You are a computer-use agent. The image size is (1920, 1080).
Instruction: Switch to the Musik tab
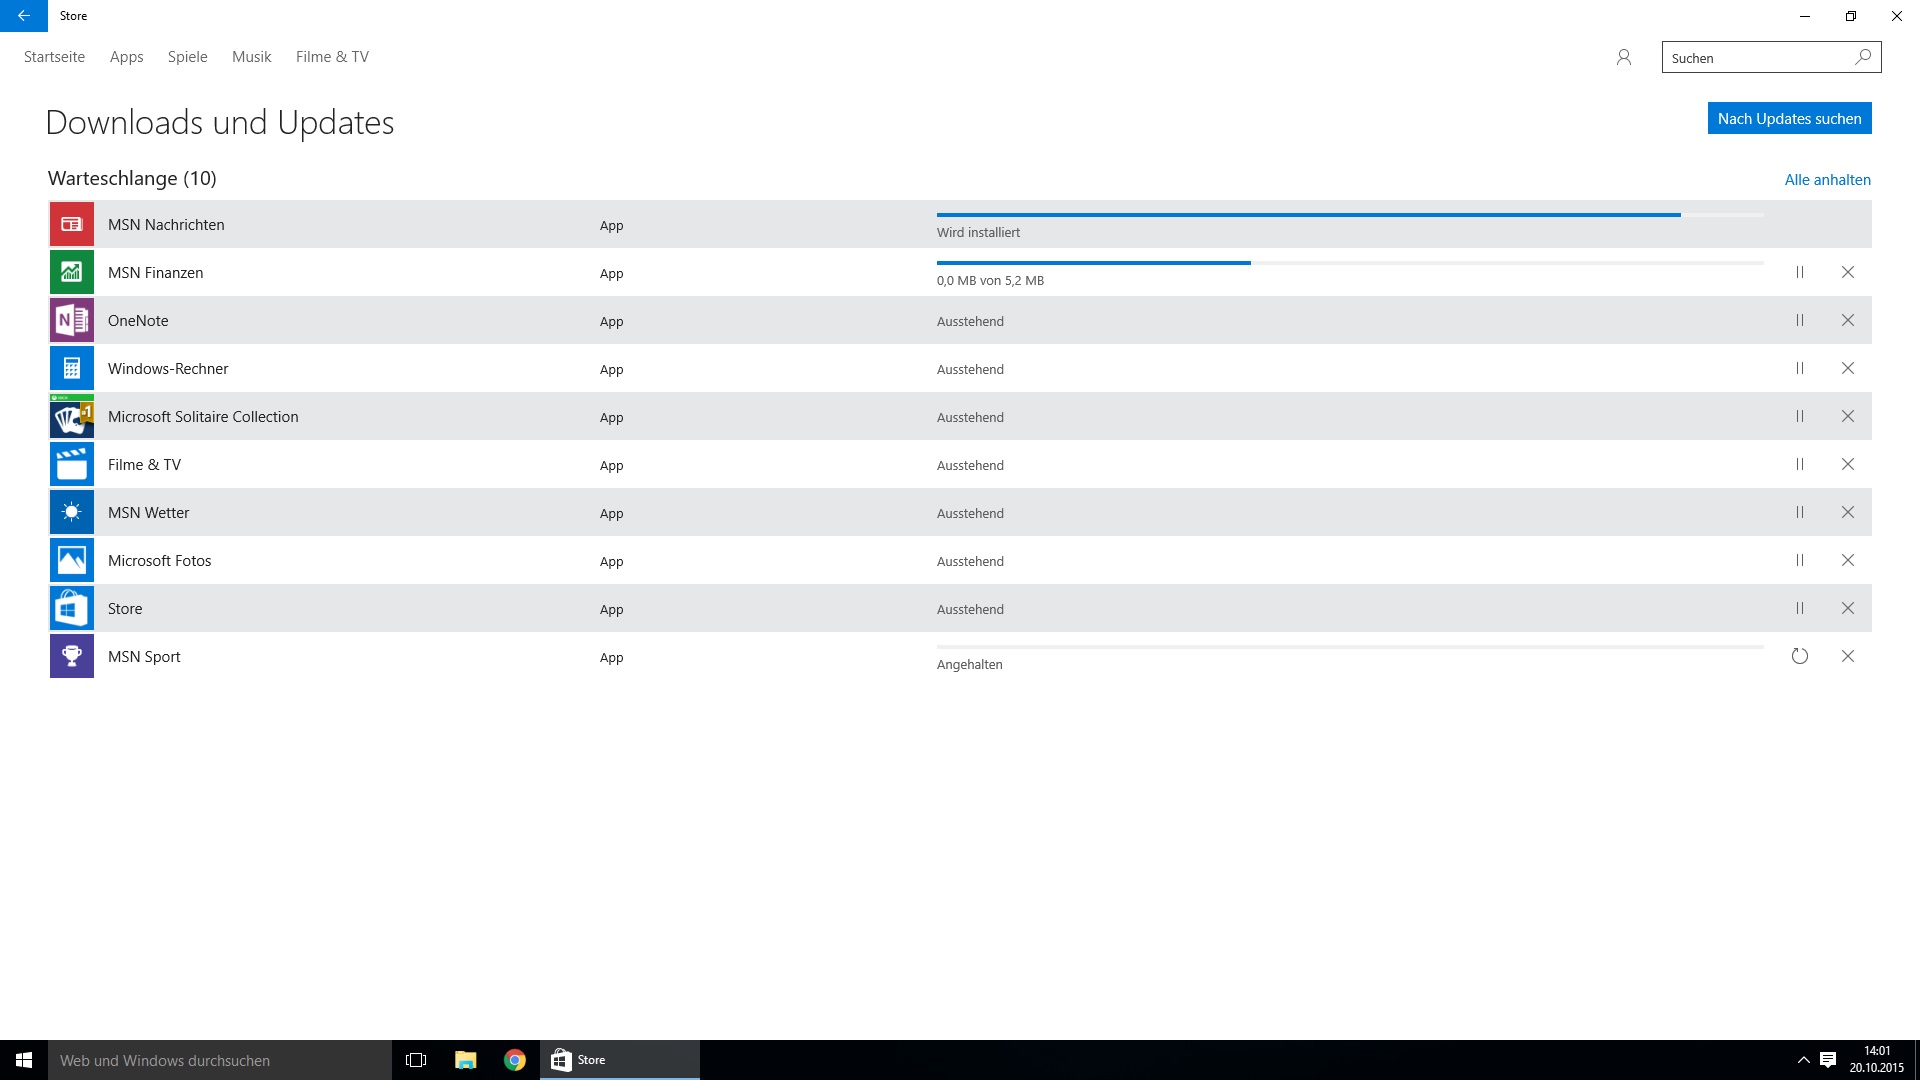(x=251, y=57)
